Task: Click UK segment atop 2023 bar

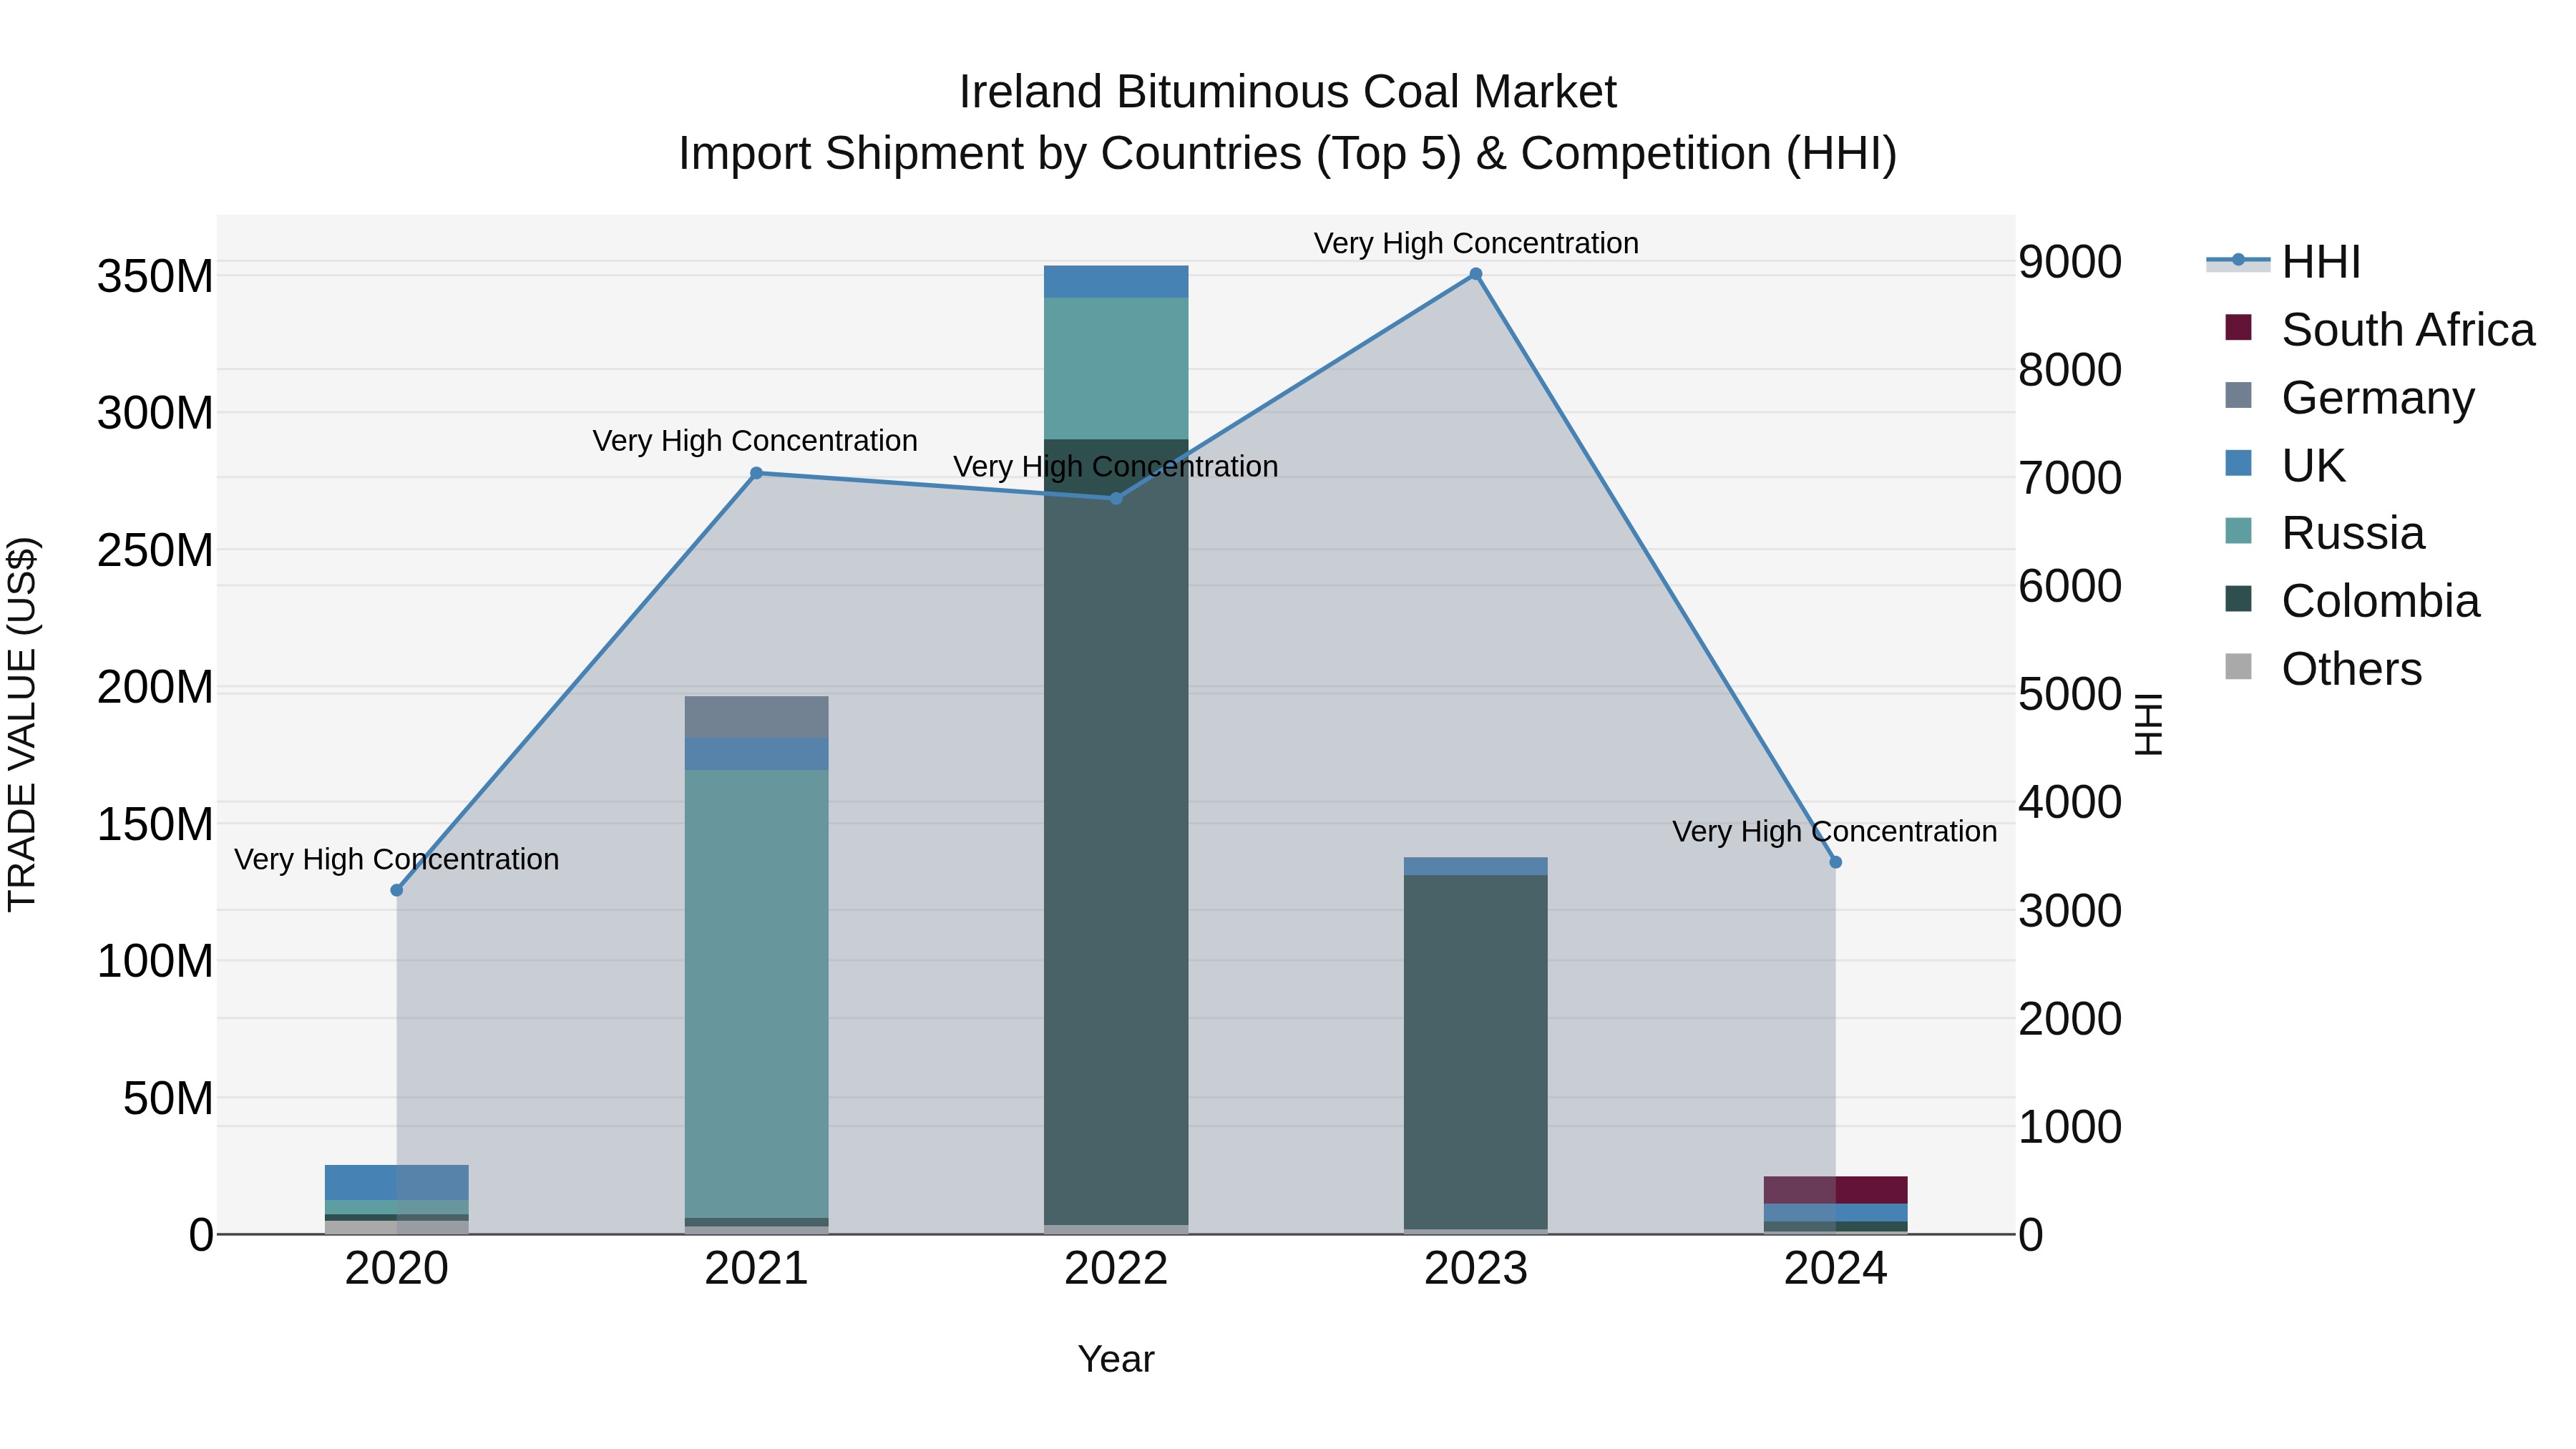Action: pyautogui.click(x=1476, y=866)
